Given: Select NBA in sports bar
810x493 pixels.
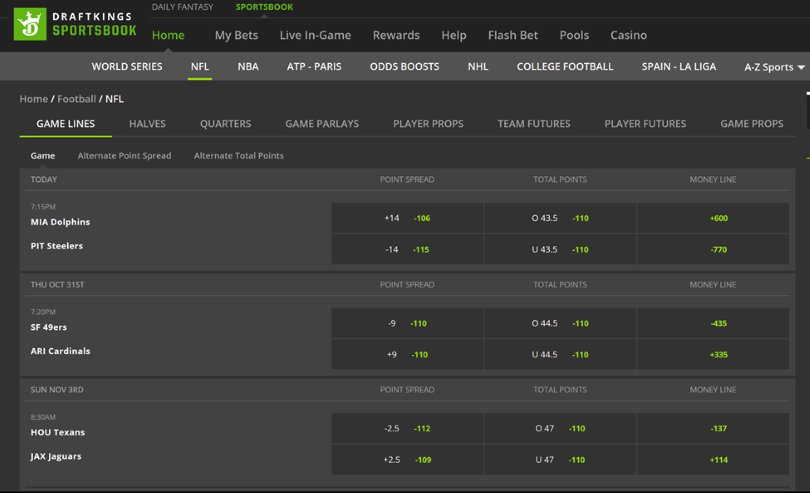Looking at the screenshot, I should point(248,67).
